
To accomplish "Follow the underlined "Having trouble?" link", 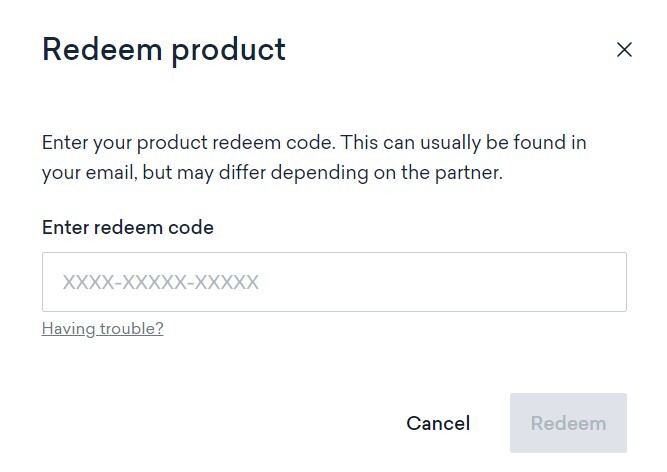I will [102, 328].
